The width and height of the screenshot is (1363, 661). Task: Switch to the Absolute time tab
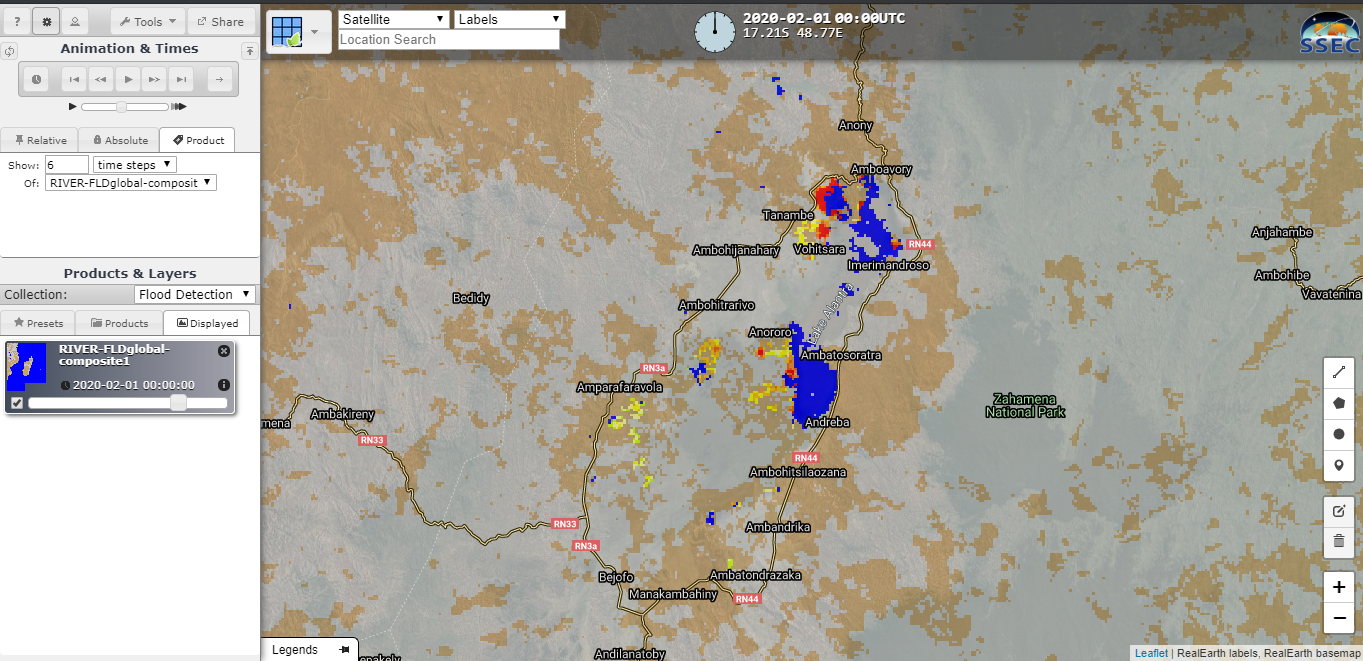(x=119, y=140)
